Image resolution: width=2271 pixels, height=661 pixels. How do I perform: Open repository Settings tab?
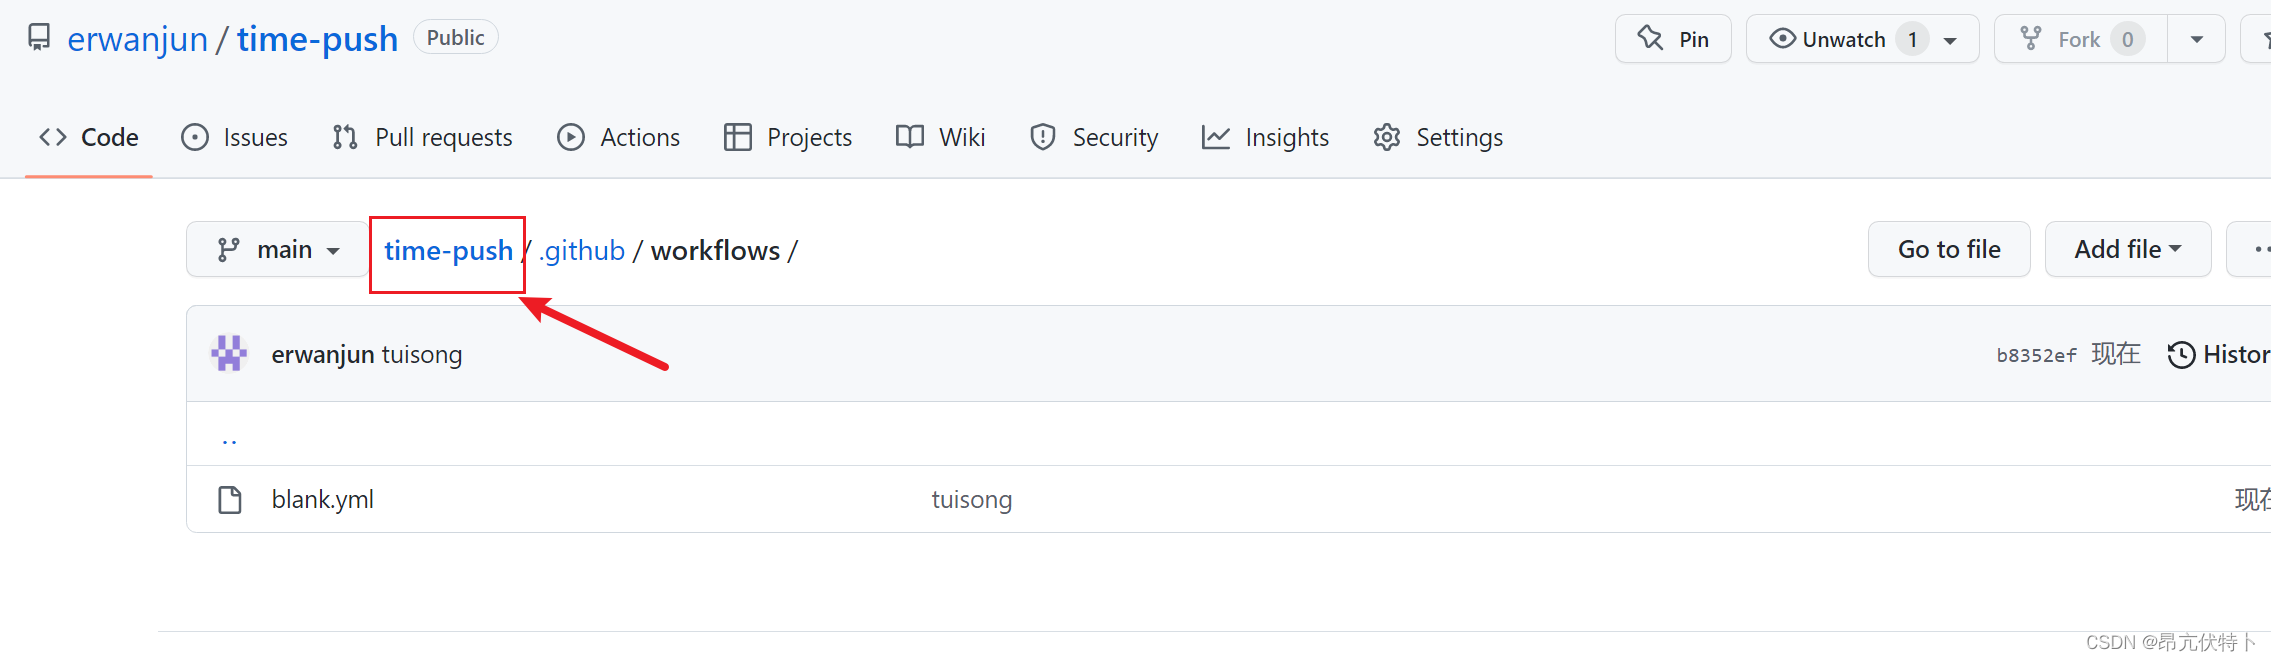point(1438,137)
